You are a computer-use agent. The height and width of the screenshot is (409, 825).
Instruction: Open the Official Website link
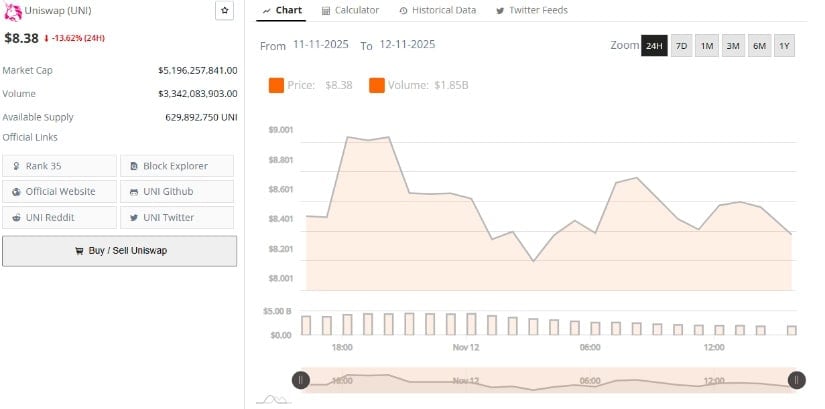click(59, 192)
